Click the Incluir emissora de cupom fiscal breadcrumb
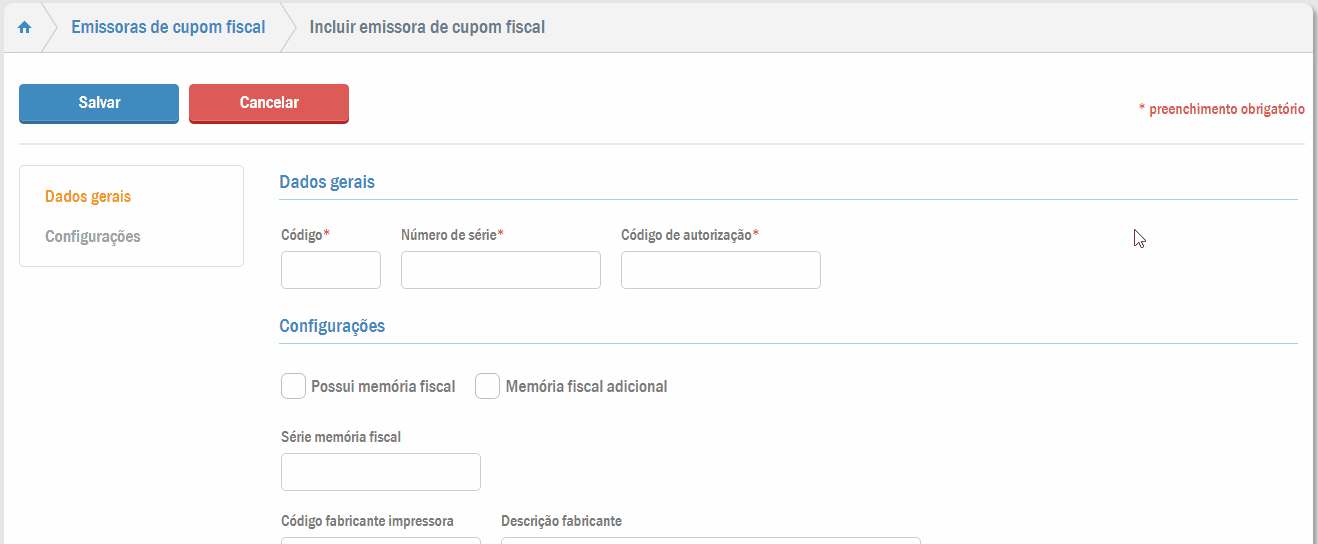Image resolution: width=1318 pixels, height=544 pixels. pos(427,28)
